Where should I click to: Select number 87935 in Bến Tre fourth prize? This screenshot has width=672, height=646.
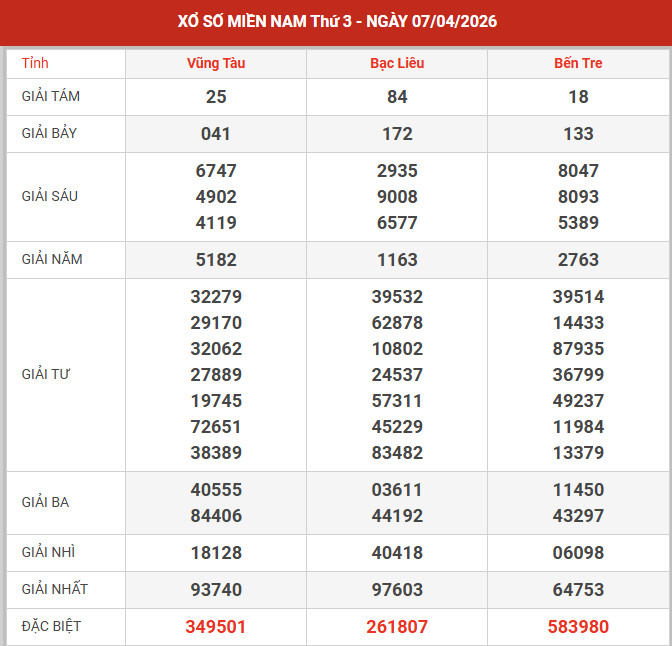click(578, 349)
